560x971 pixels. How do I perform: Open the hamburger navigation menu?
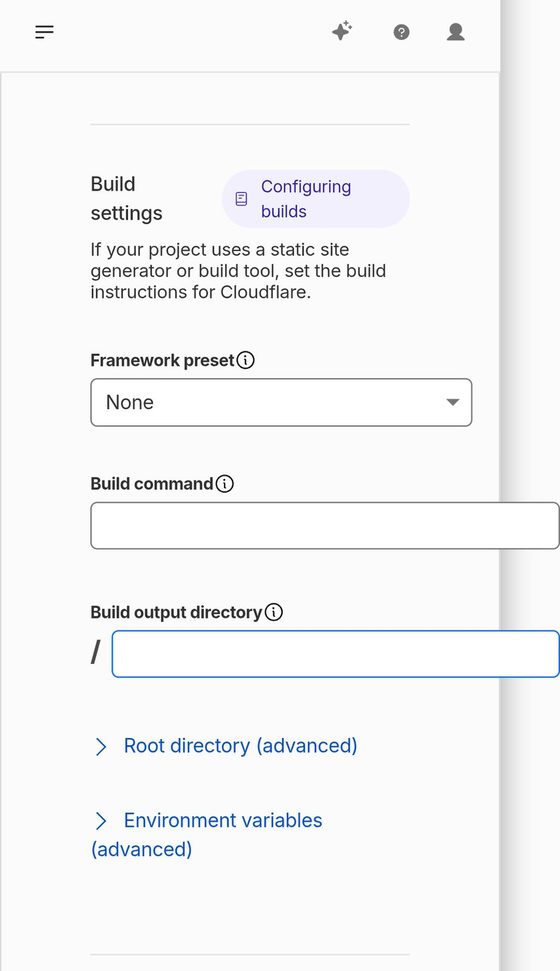point(45,32)
